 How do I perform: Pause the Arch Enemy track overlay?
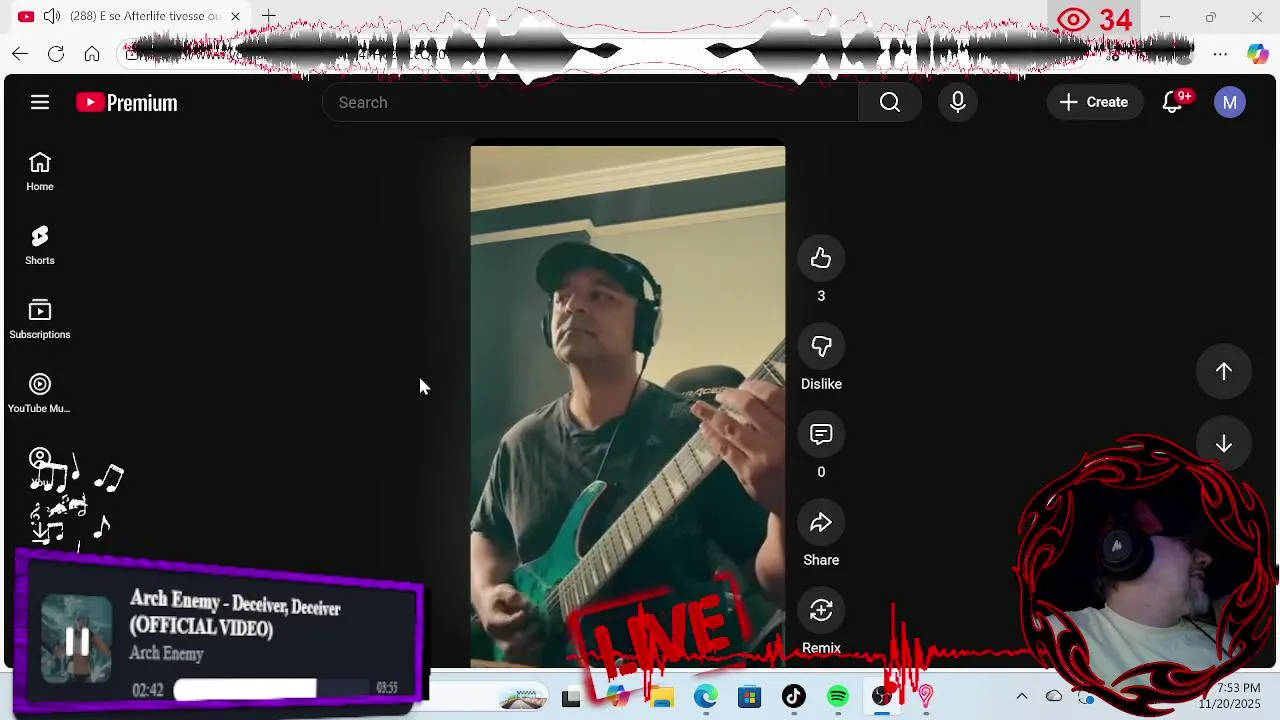tap(77, 641)
